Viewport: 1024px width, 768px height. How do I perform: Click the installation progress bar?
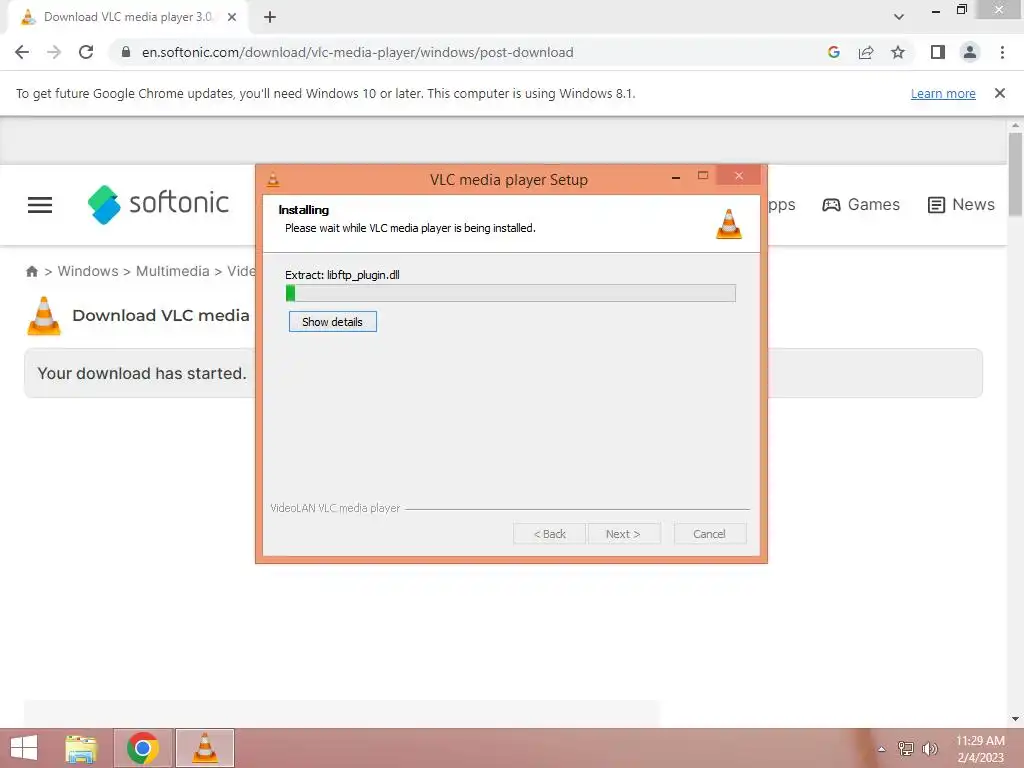click(511, 293)
